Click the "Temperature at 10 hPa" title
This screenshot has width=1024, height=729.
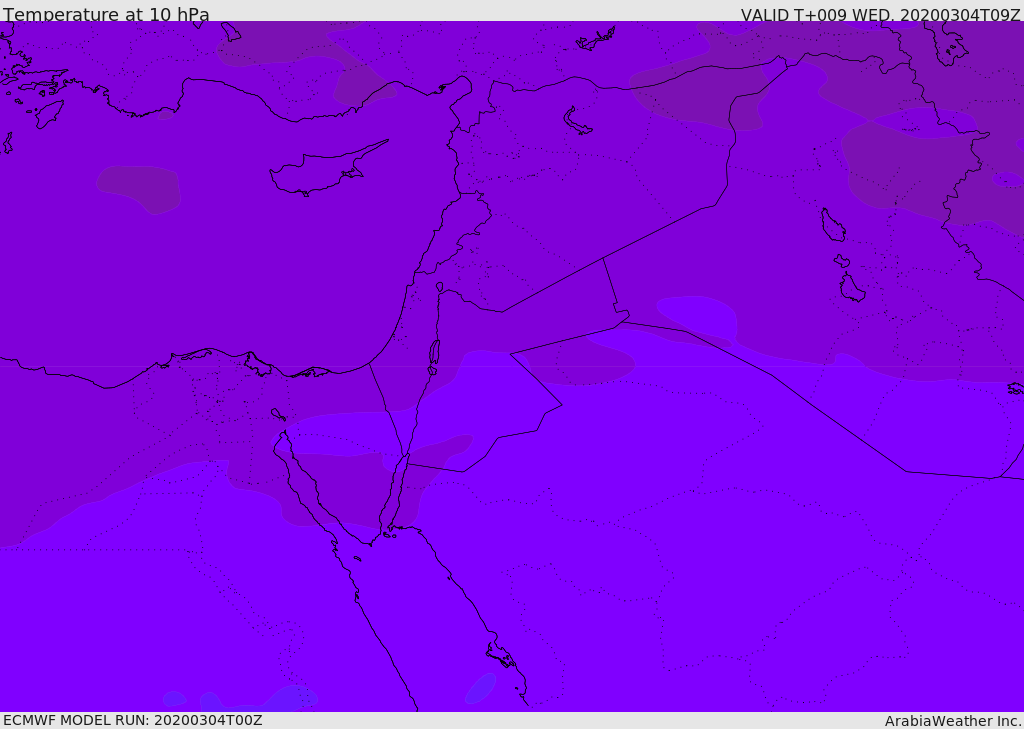106,15
